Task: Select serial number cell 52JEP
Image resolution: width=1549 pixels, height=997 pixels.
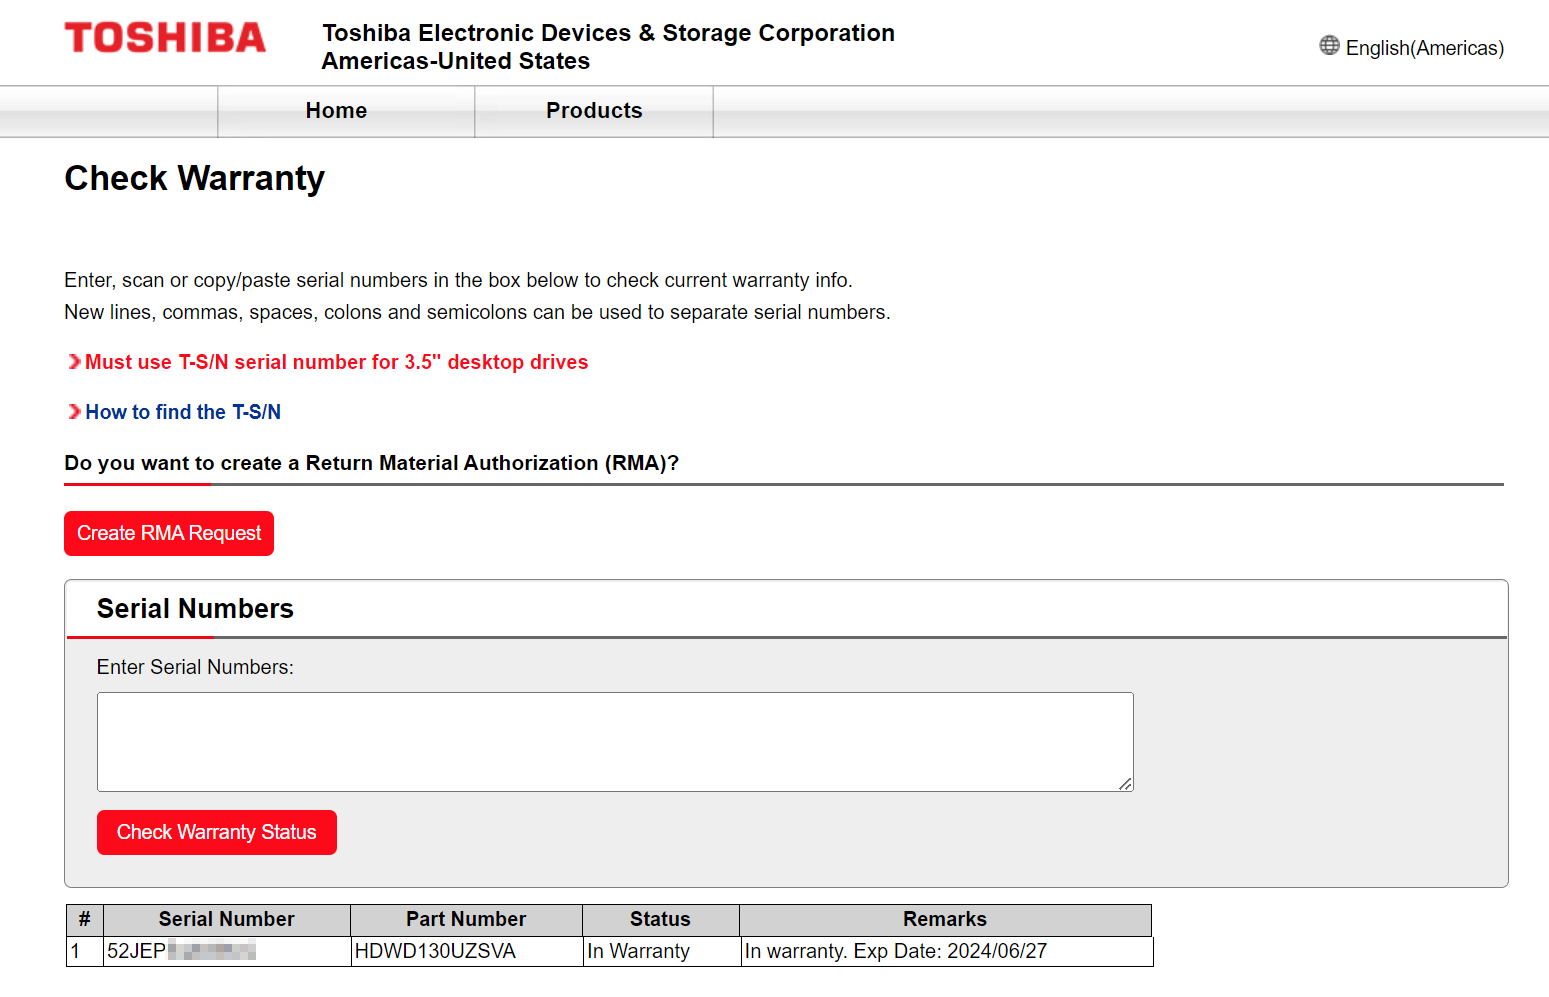Action: click(227, 951)
